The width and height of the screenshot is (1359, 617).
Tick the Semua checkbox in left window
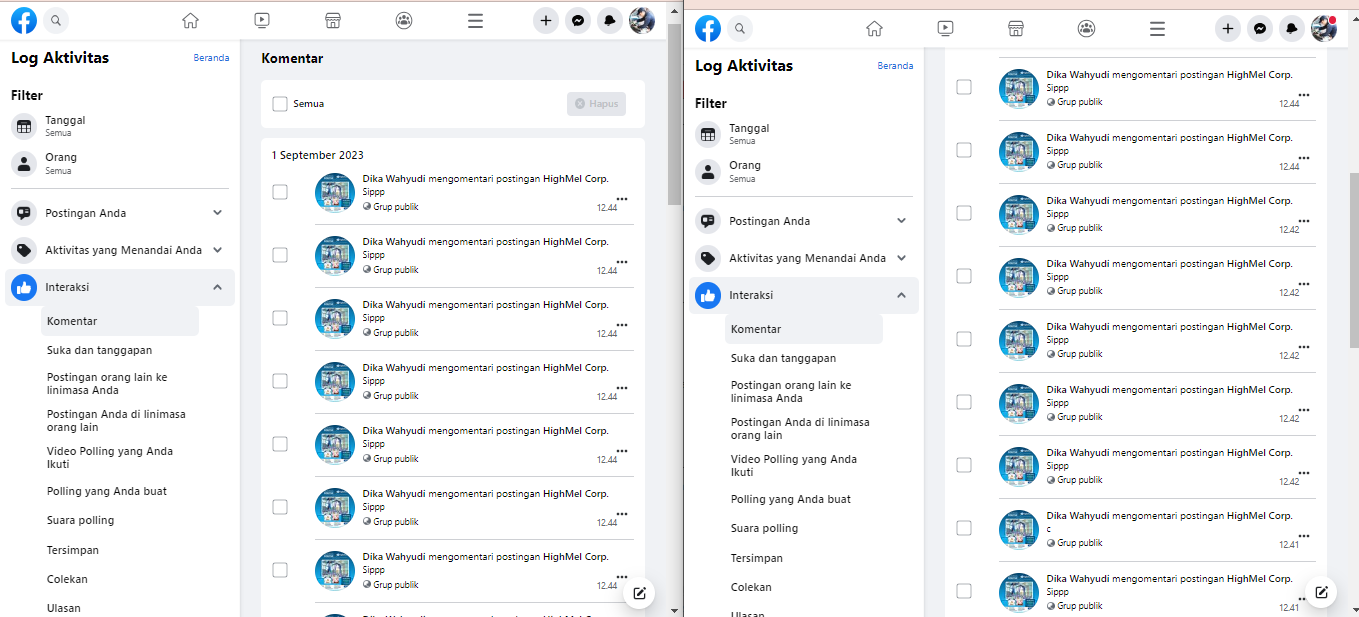click(x=280, y=104)
